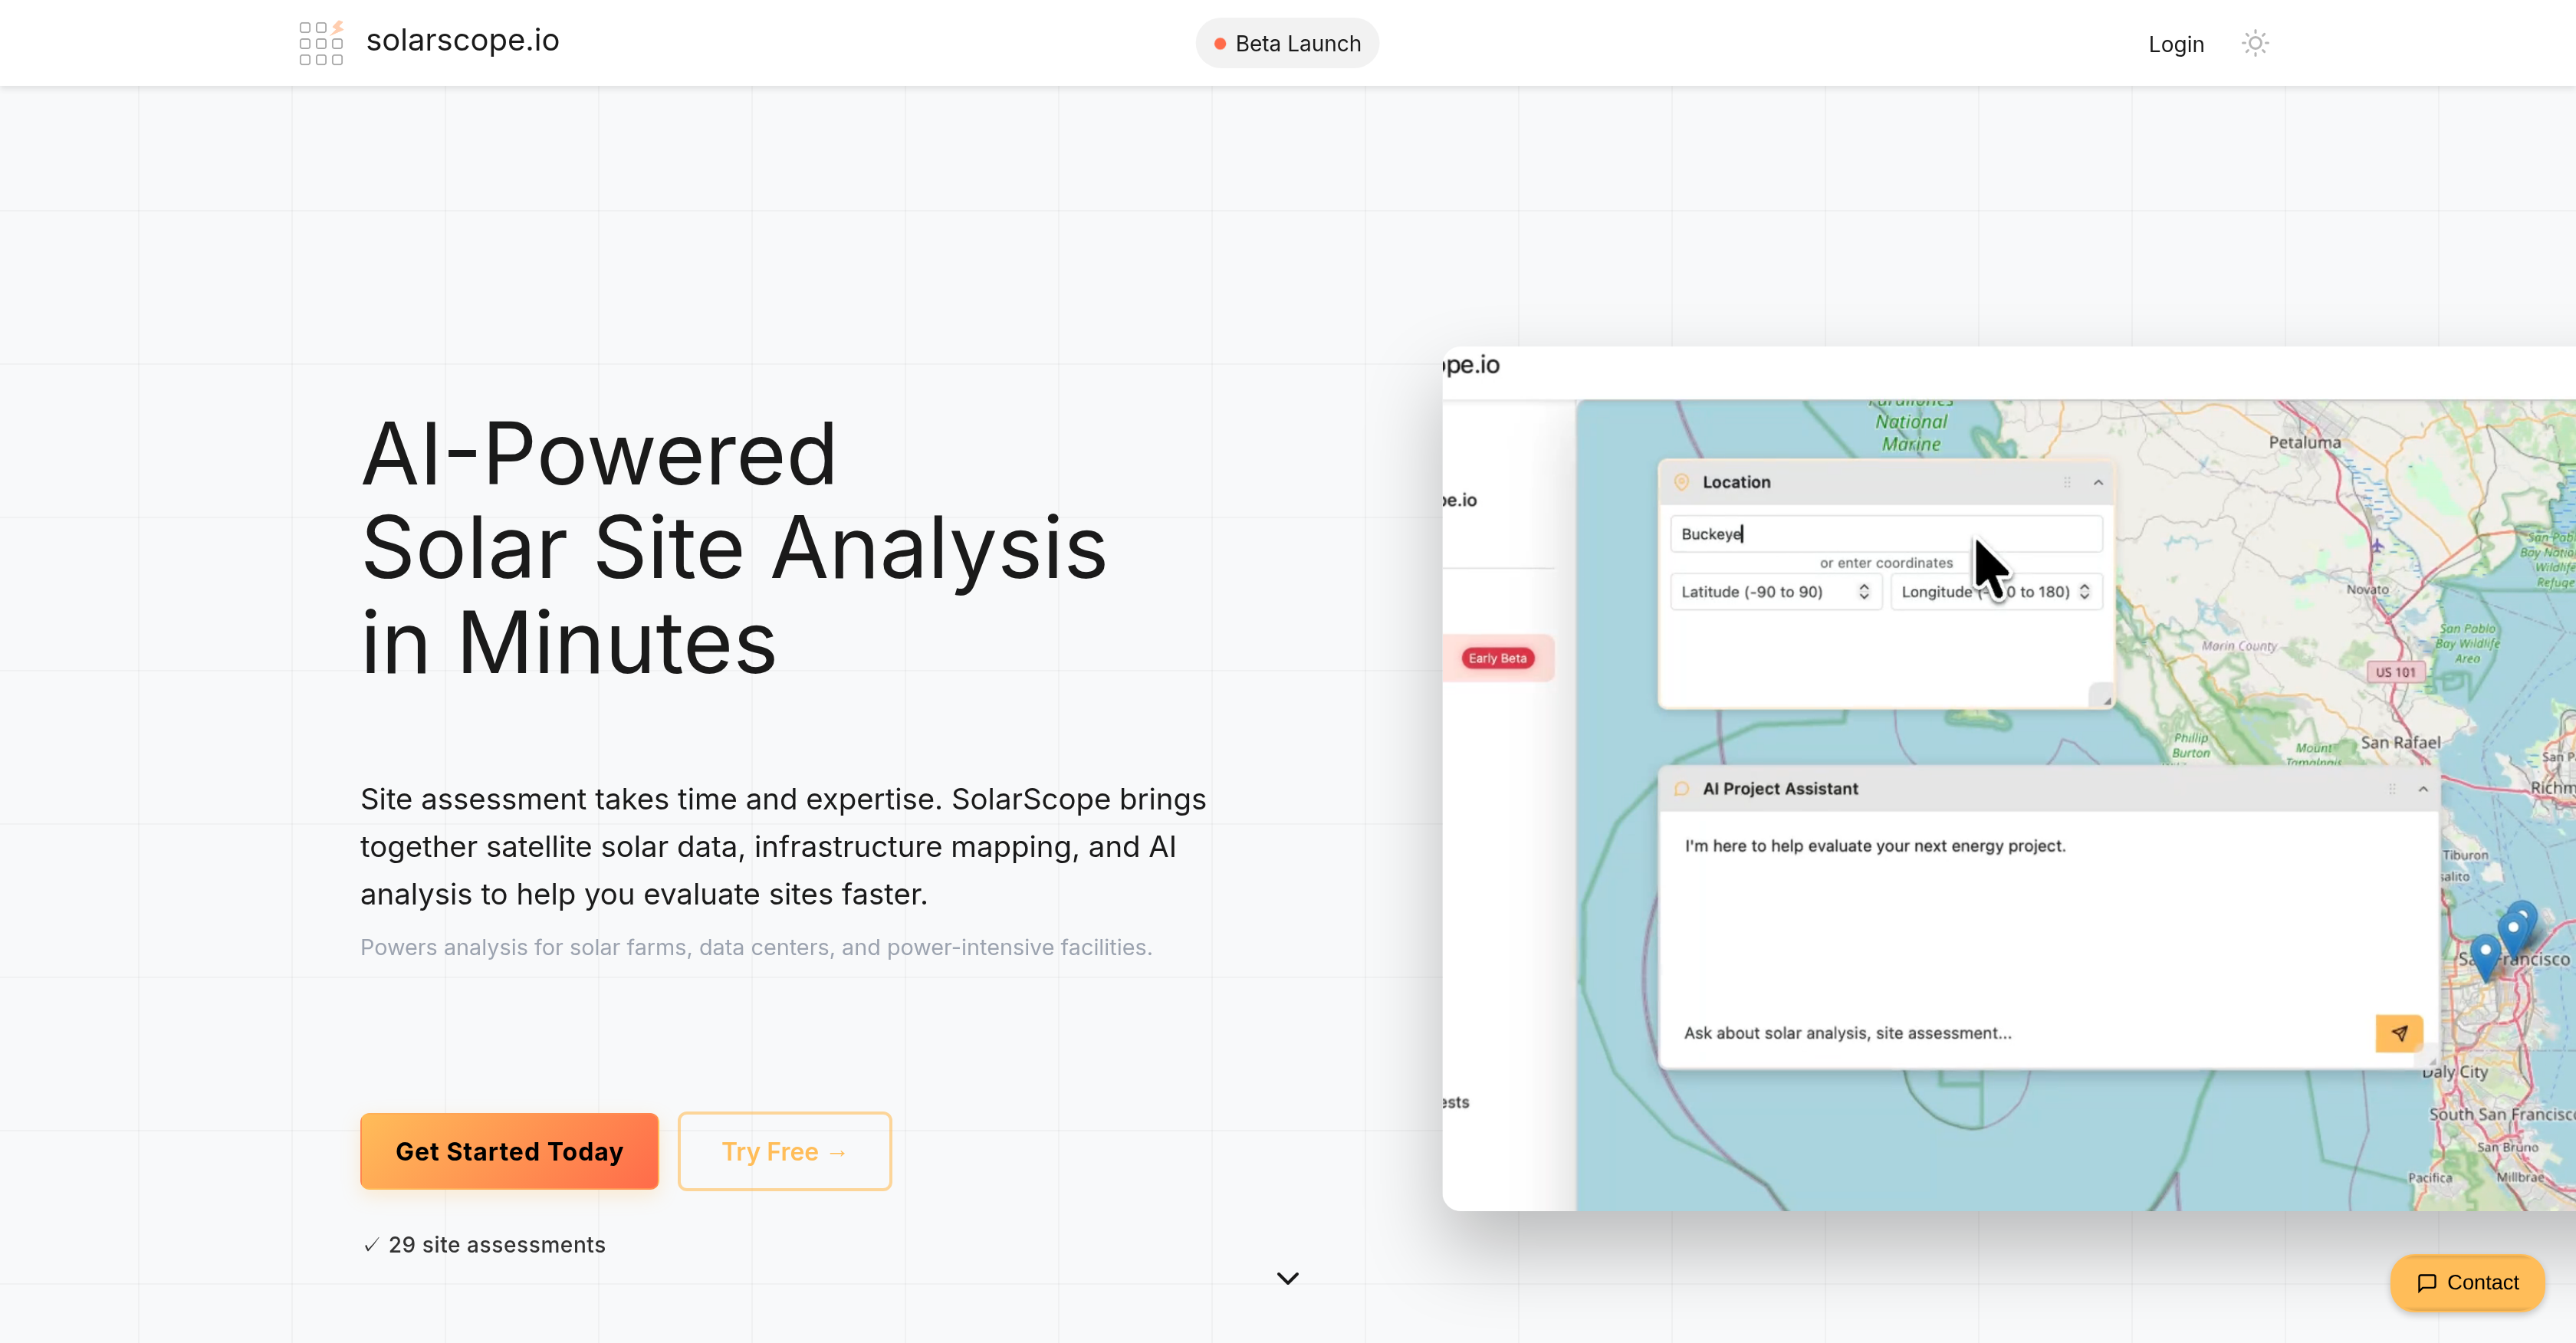Click the US 101 highway shield on map

point(2395,672)
